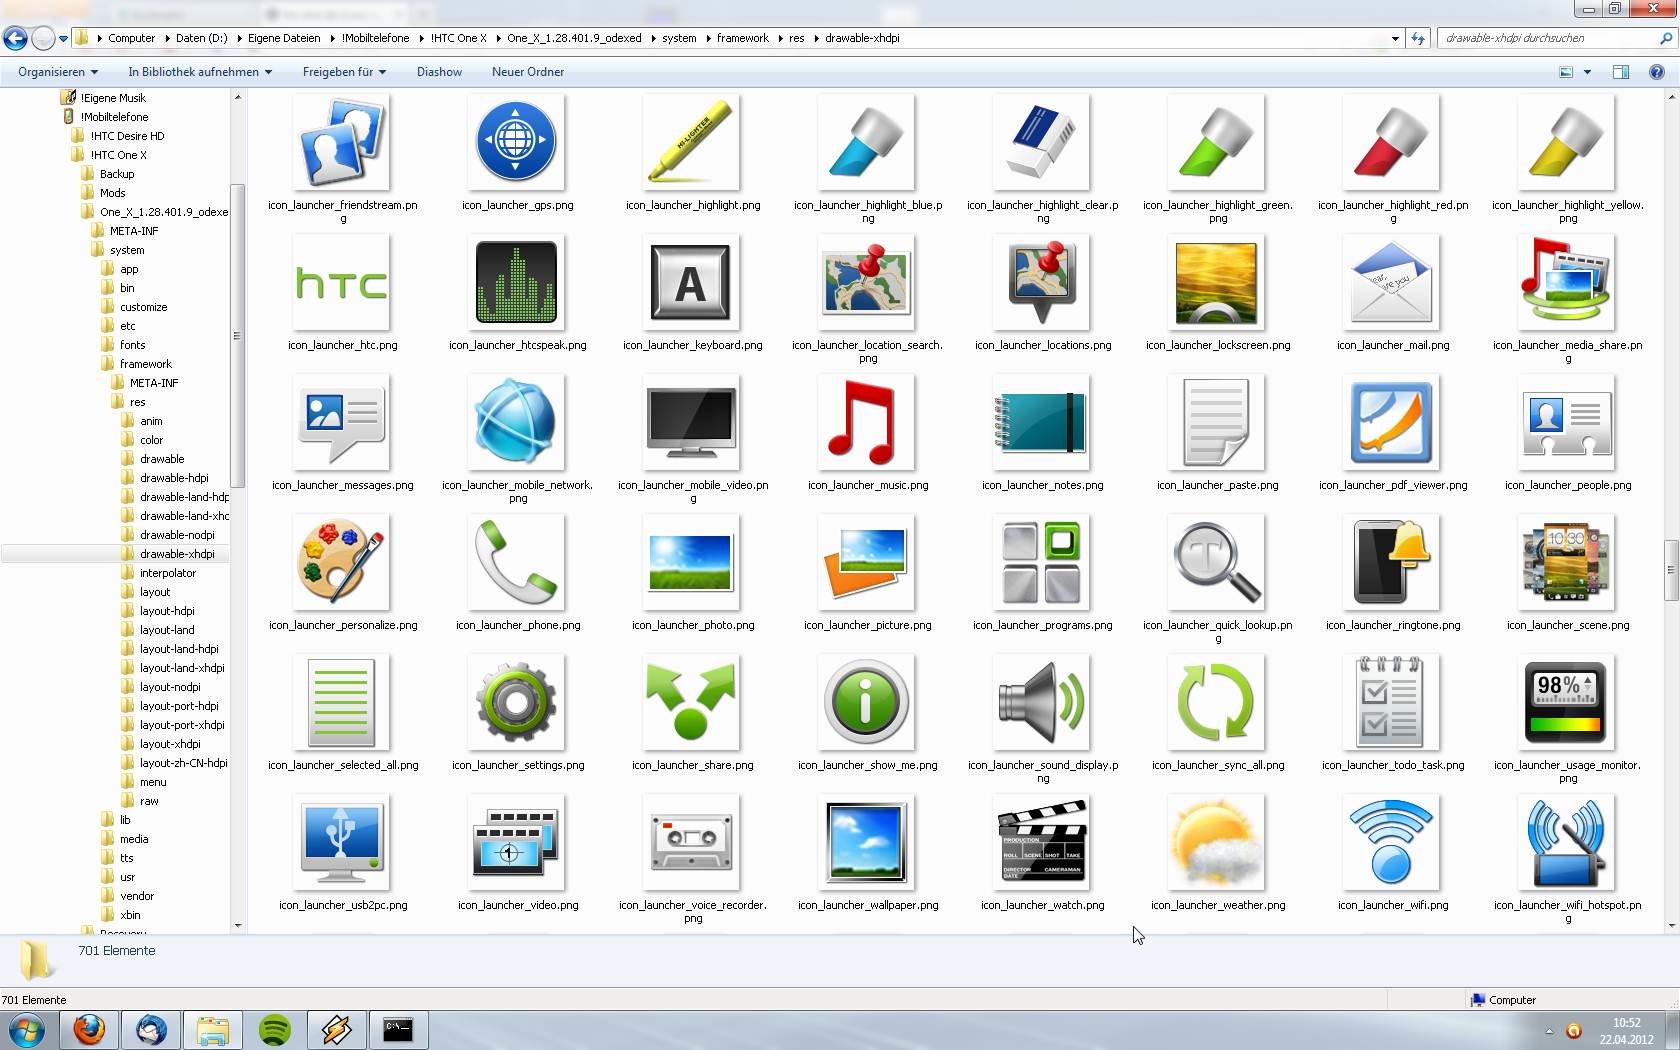Open Freigeben für dropdown
1680x1050 pixels.
click(x=344, y=72)
